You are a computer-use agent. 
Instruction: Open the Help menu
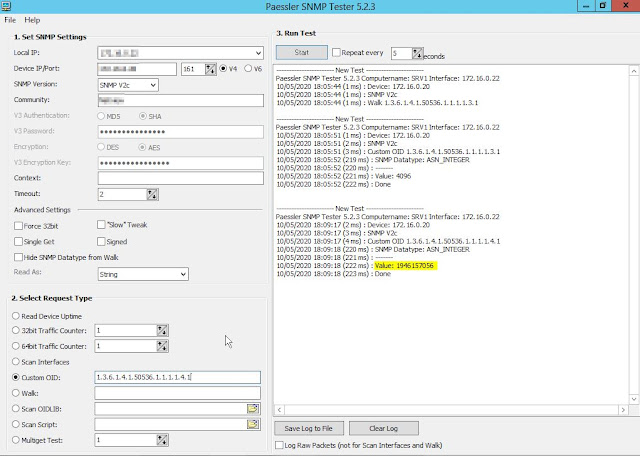tap(32, 20)
